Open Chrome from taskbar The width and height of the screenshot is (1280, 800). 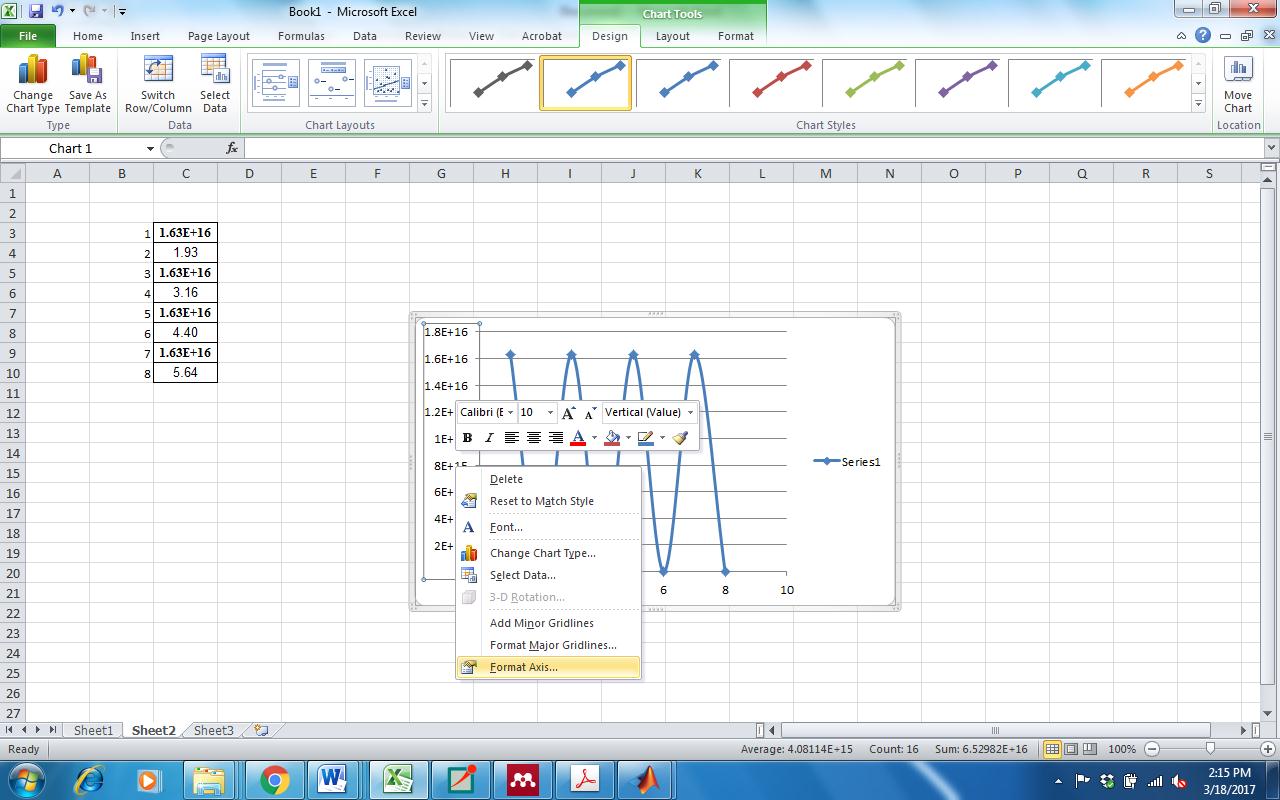pos(274,779)
